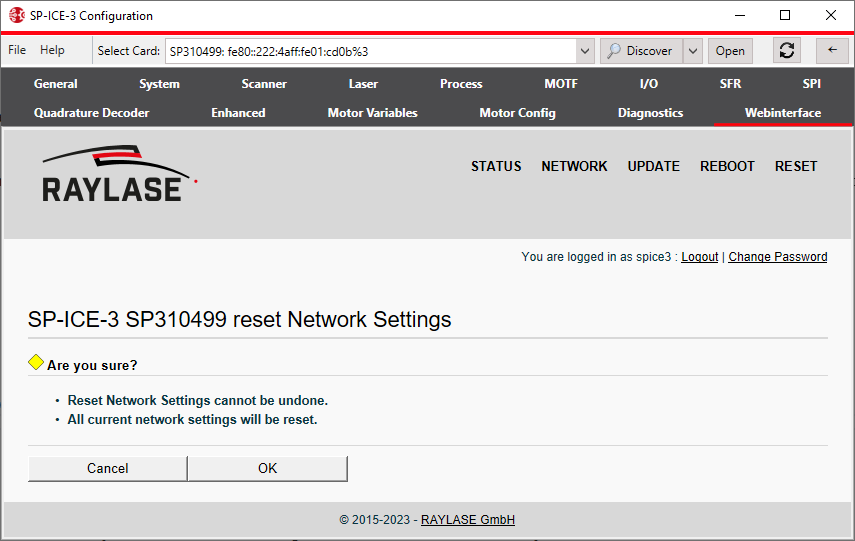Select the Webinterface tab
The width and height of the screenshot is (855, 541).
tap(783, 113)
